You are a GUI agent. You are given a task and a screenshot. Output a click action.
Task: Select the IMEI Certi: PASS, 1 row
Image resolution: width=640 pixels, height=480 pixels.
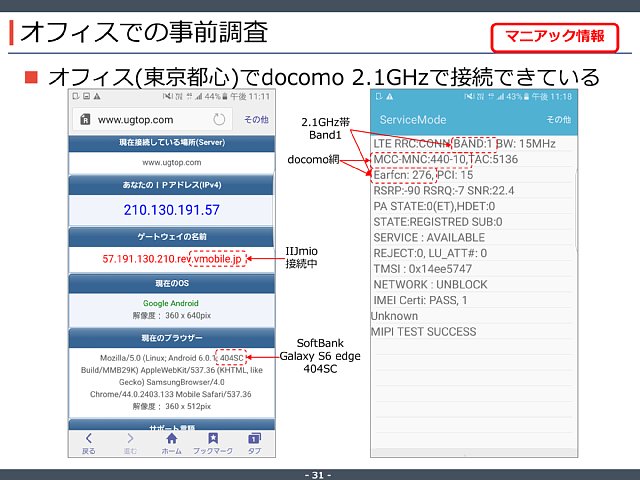[x=473, y=300]
